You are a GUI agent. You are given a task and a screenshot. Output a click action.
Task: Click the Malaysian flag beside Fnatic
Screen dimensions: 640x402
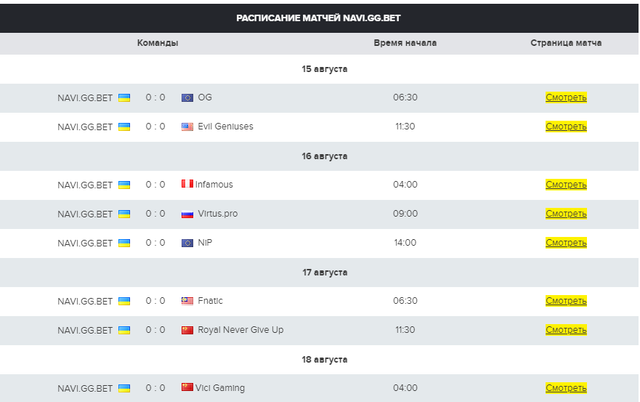point(187,301)
